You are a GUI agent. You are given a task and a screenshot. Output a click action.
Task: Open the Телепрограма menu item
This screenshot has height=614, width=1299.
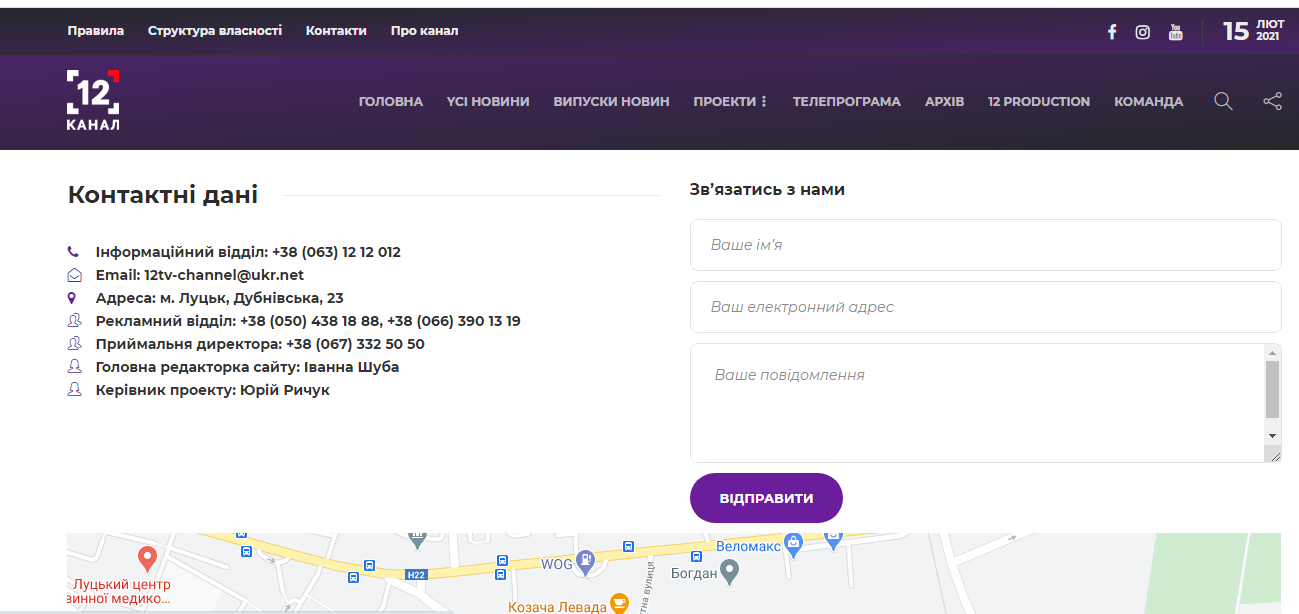click(846, 101)
